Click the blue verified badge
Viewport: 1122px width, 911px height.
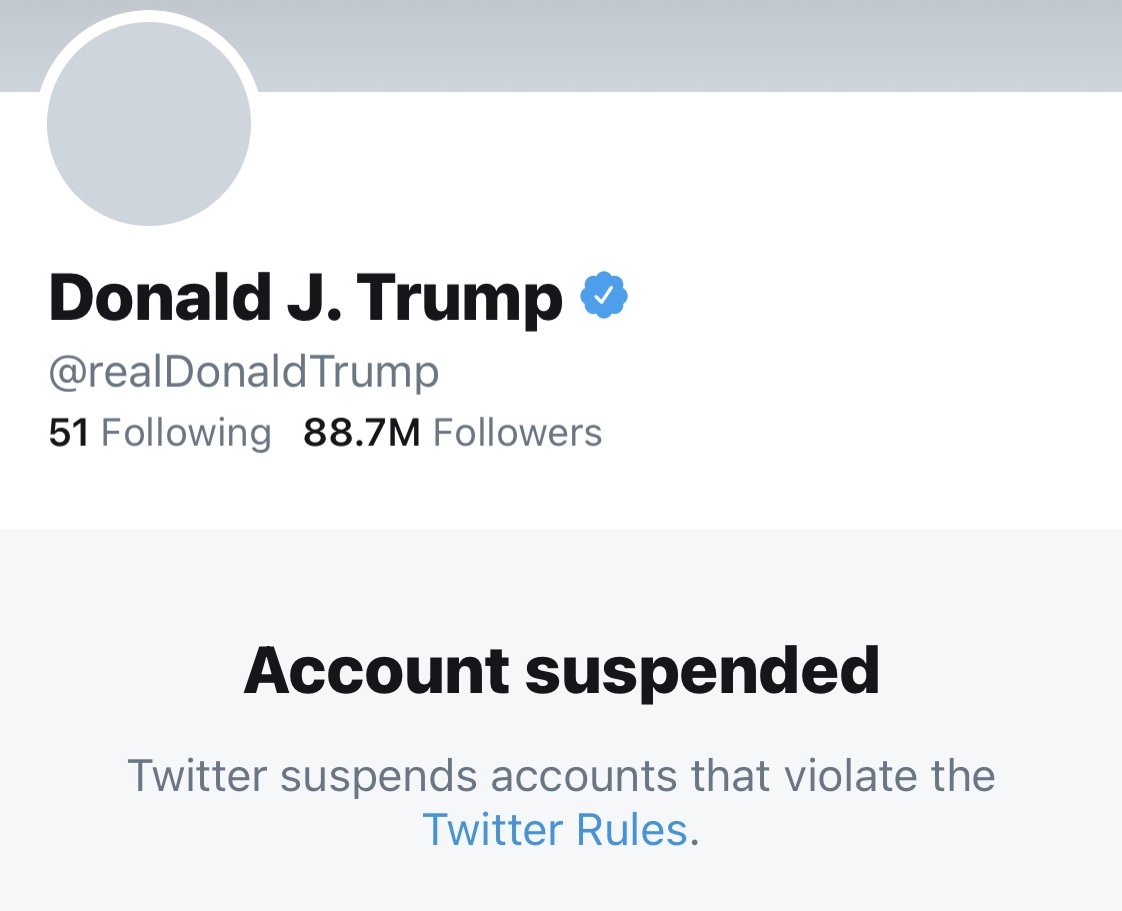point(604,296)
